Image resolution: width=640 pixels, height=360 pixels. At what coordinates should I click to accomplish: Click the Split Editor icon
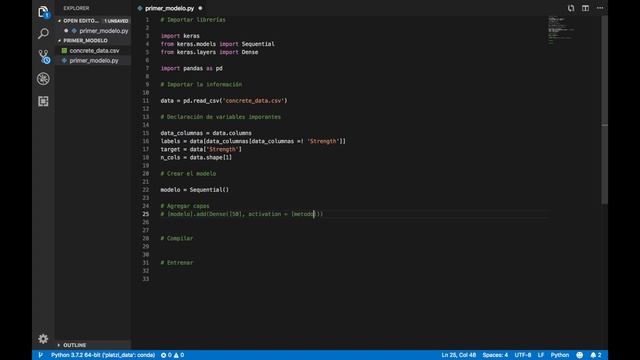585,8
